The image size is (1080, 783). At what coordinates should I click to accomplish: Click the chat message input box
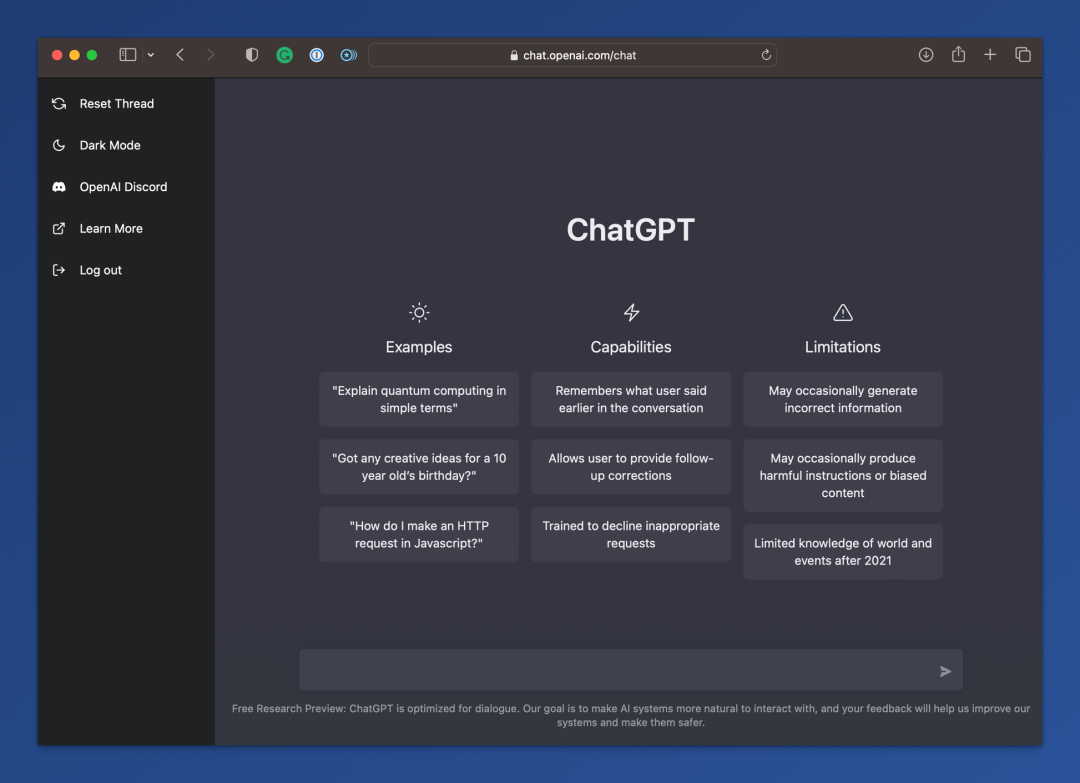point(631,670)
